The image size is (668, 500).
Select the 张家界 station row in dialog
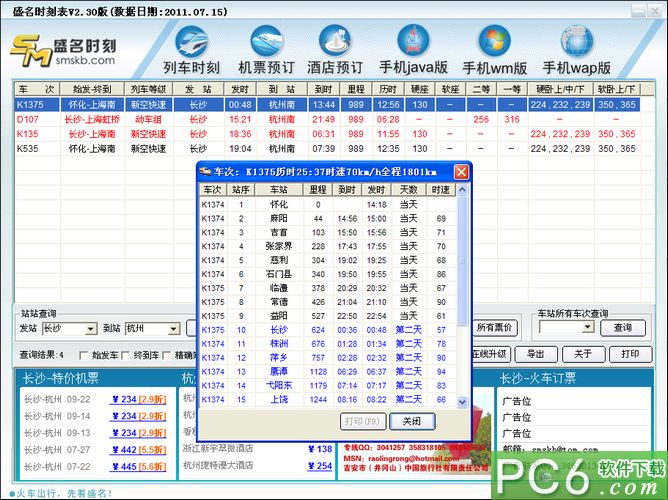[328, 246]
